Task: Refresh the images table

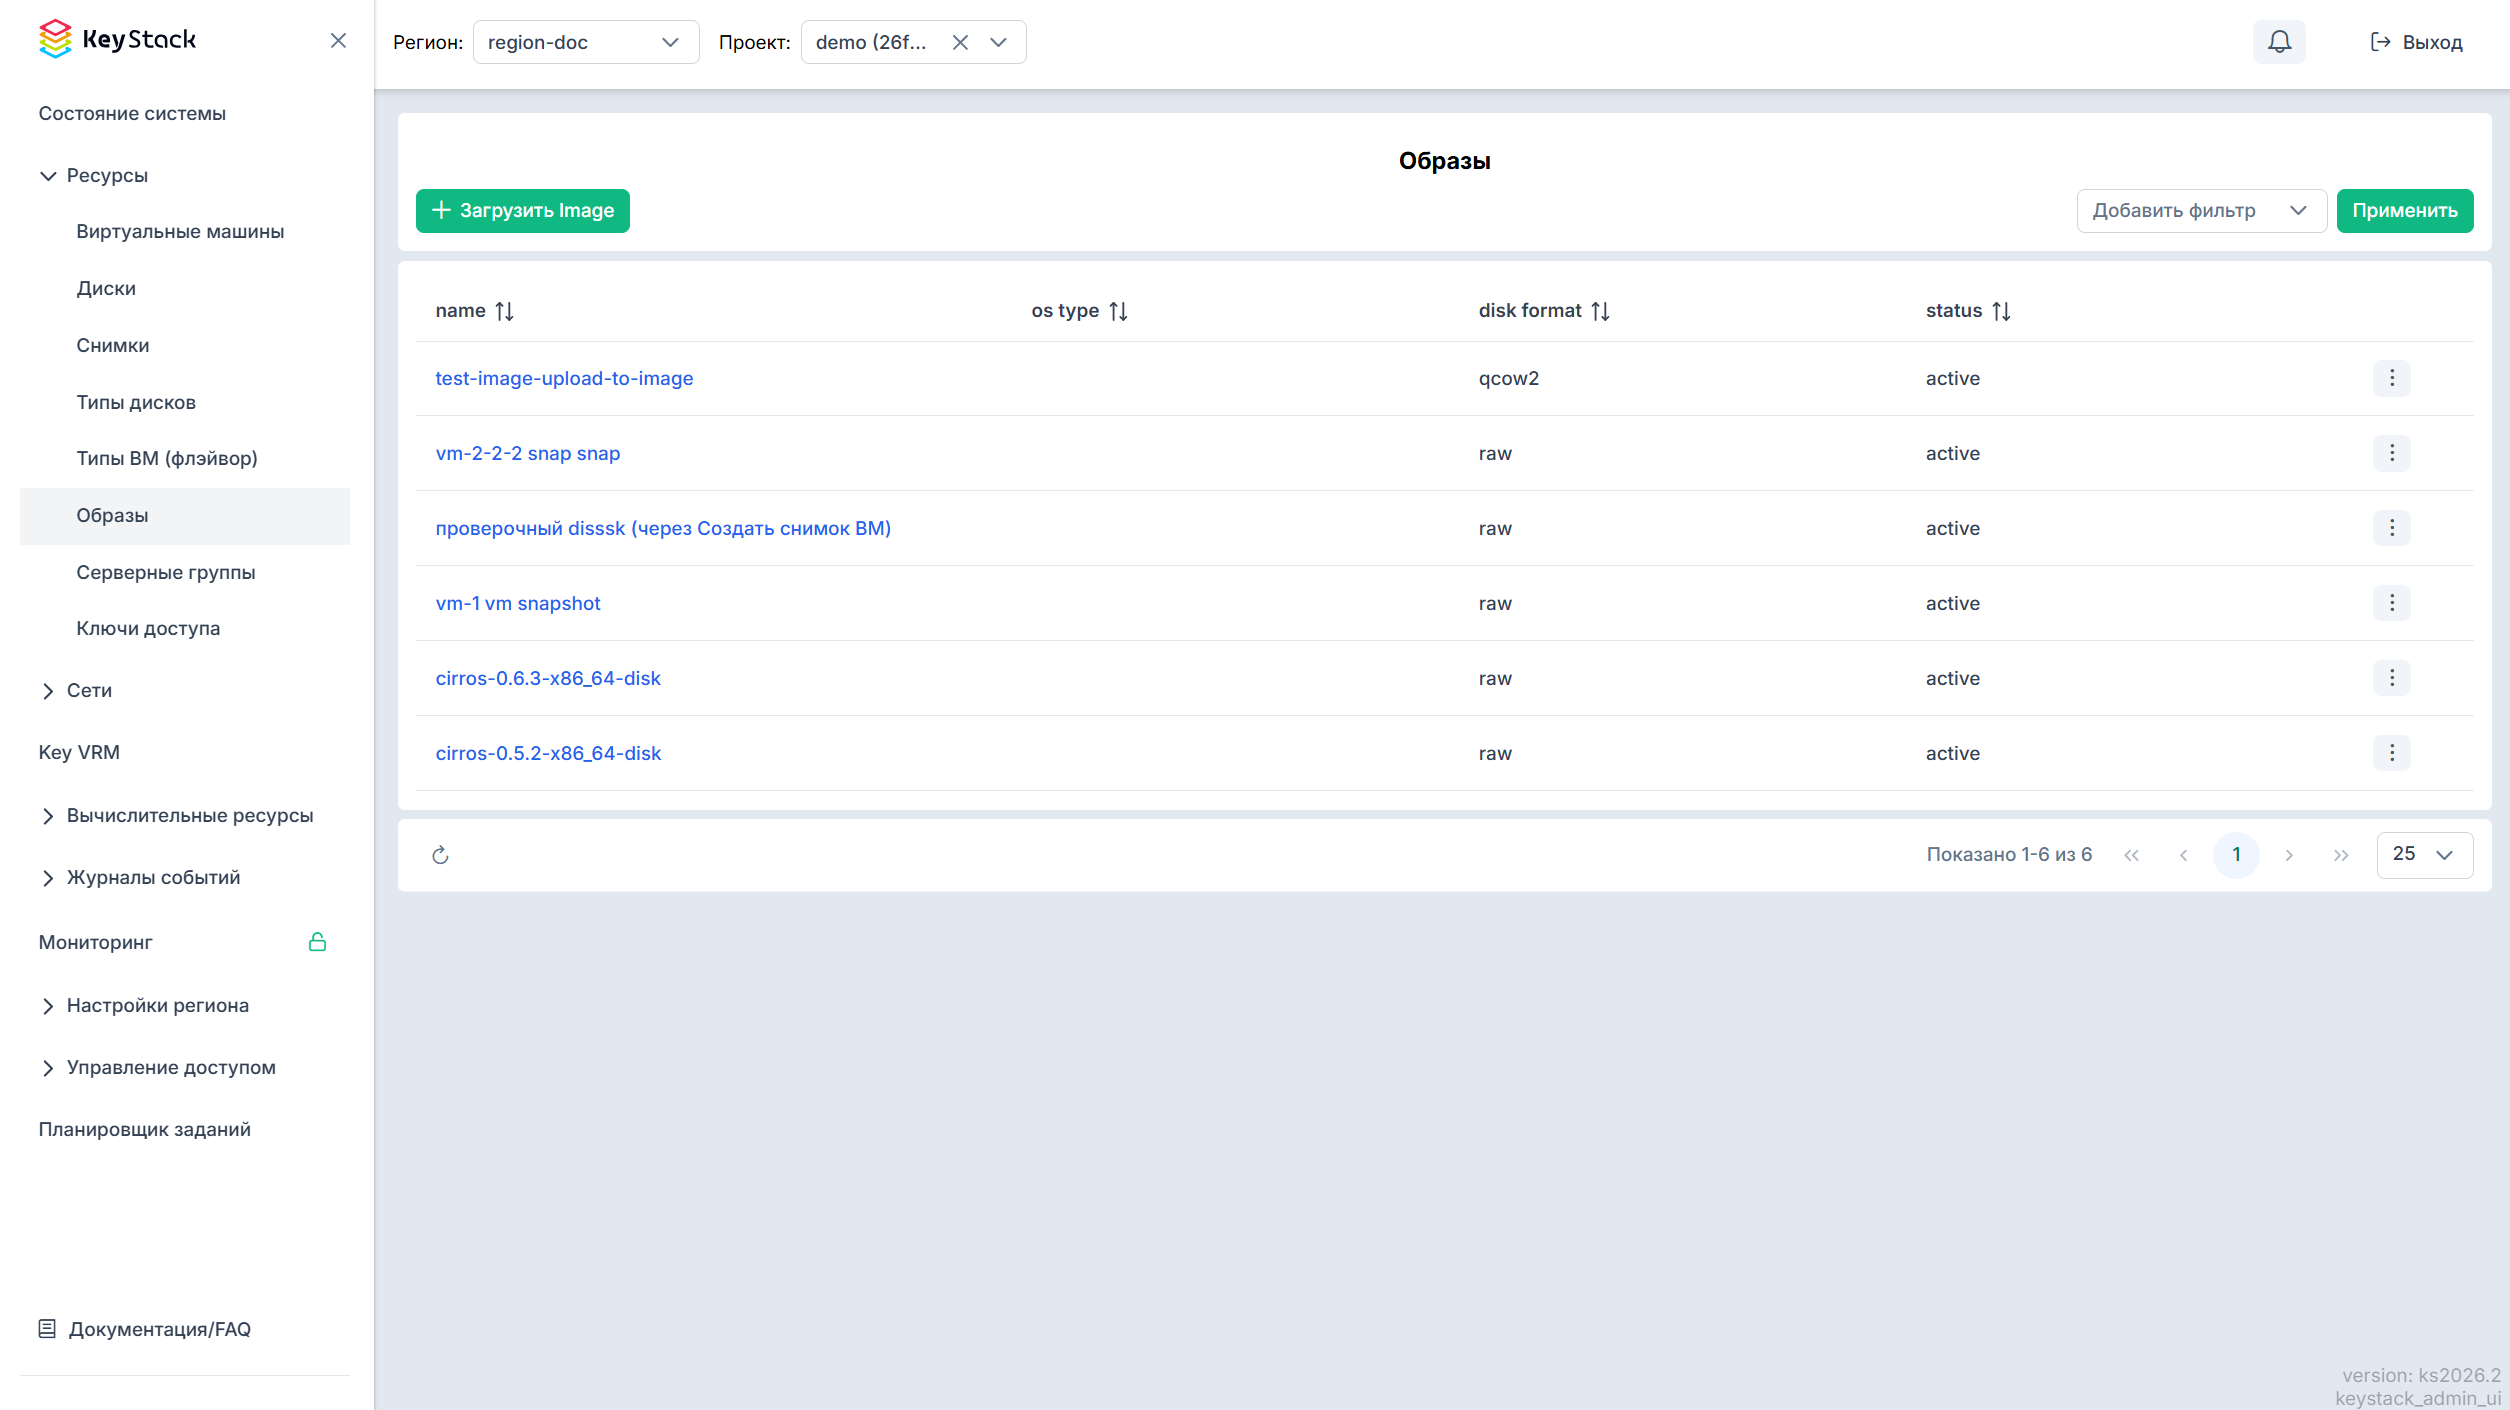Action: 440,855
